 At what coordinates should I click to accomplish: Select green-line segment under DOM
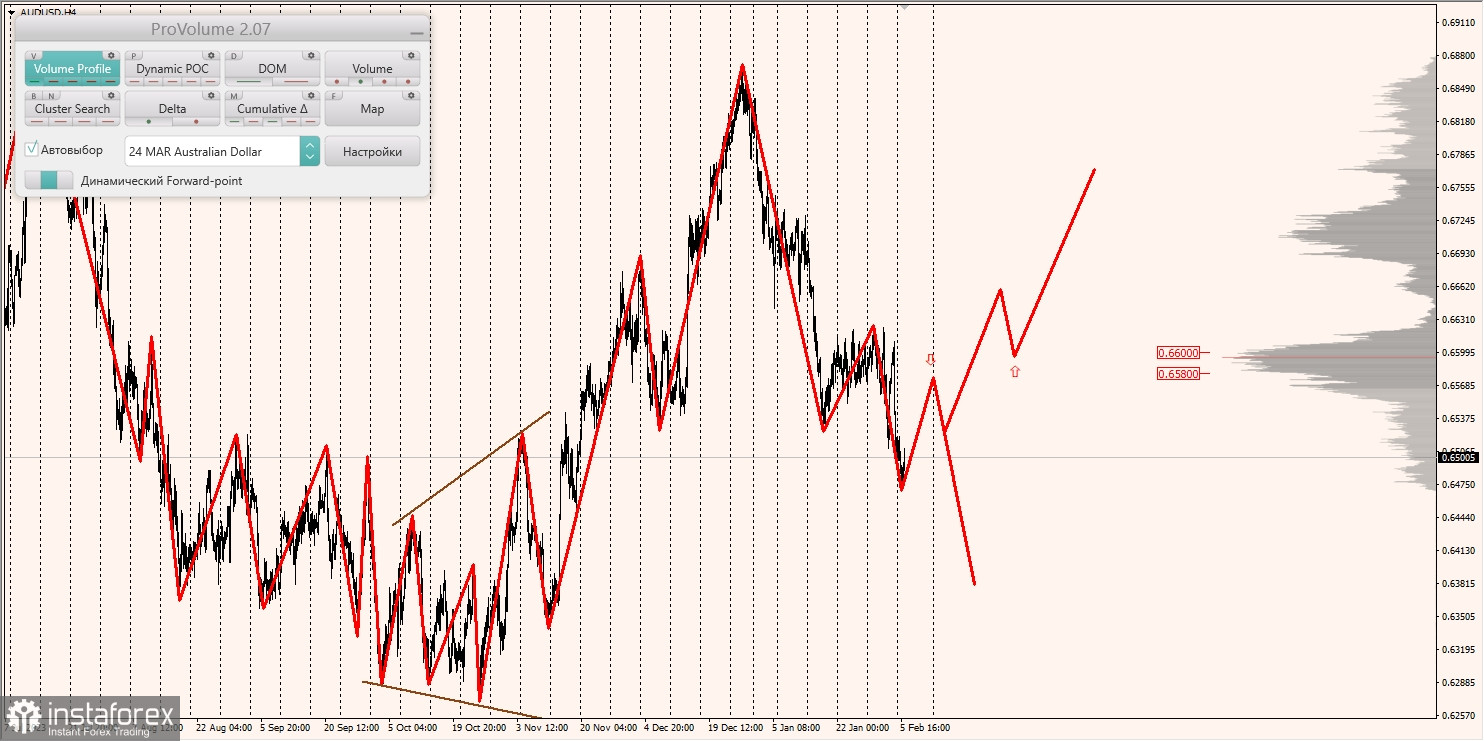pos(248,82)
